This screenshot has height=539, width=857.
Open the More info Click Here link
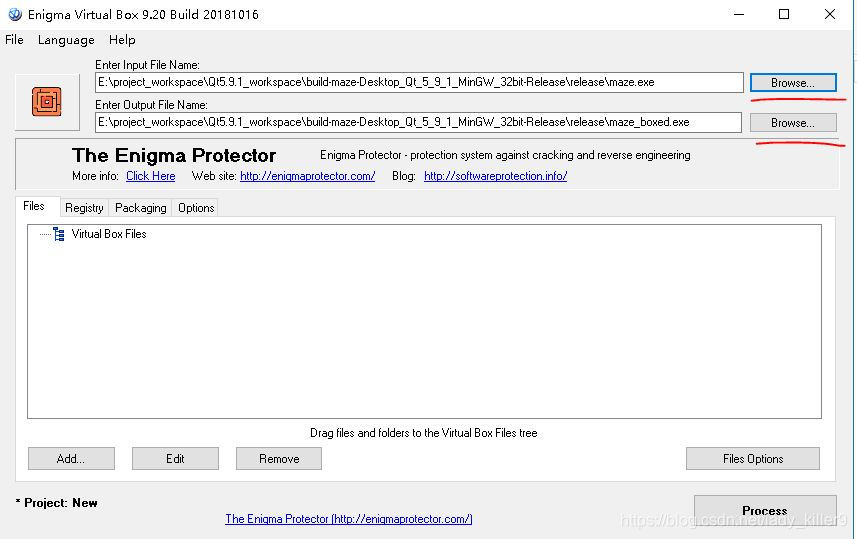pyautogui.click(x=151, y=176)
